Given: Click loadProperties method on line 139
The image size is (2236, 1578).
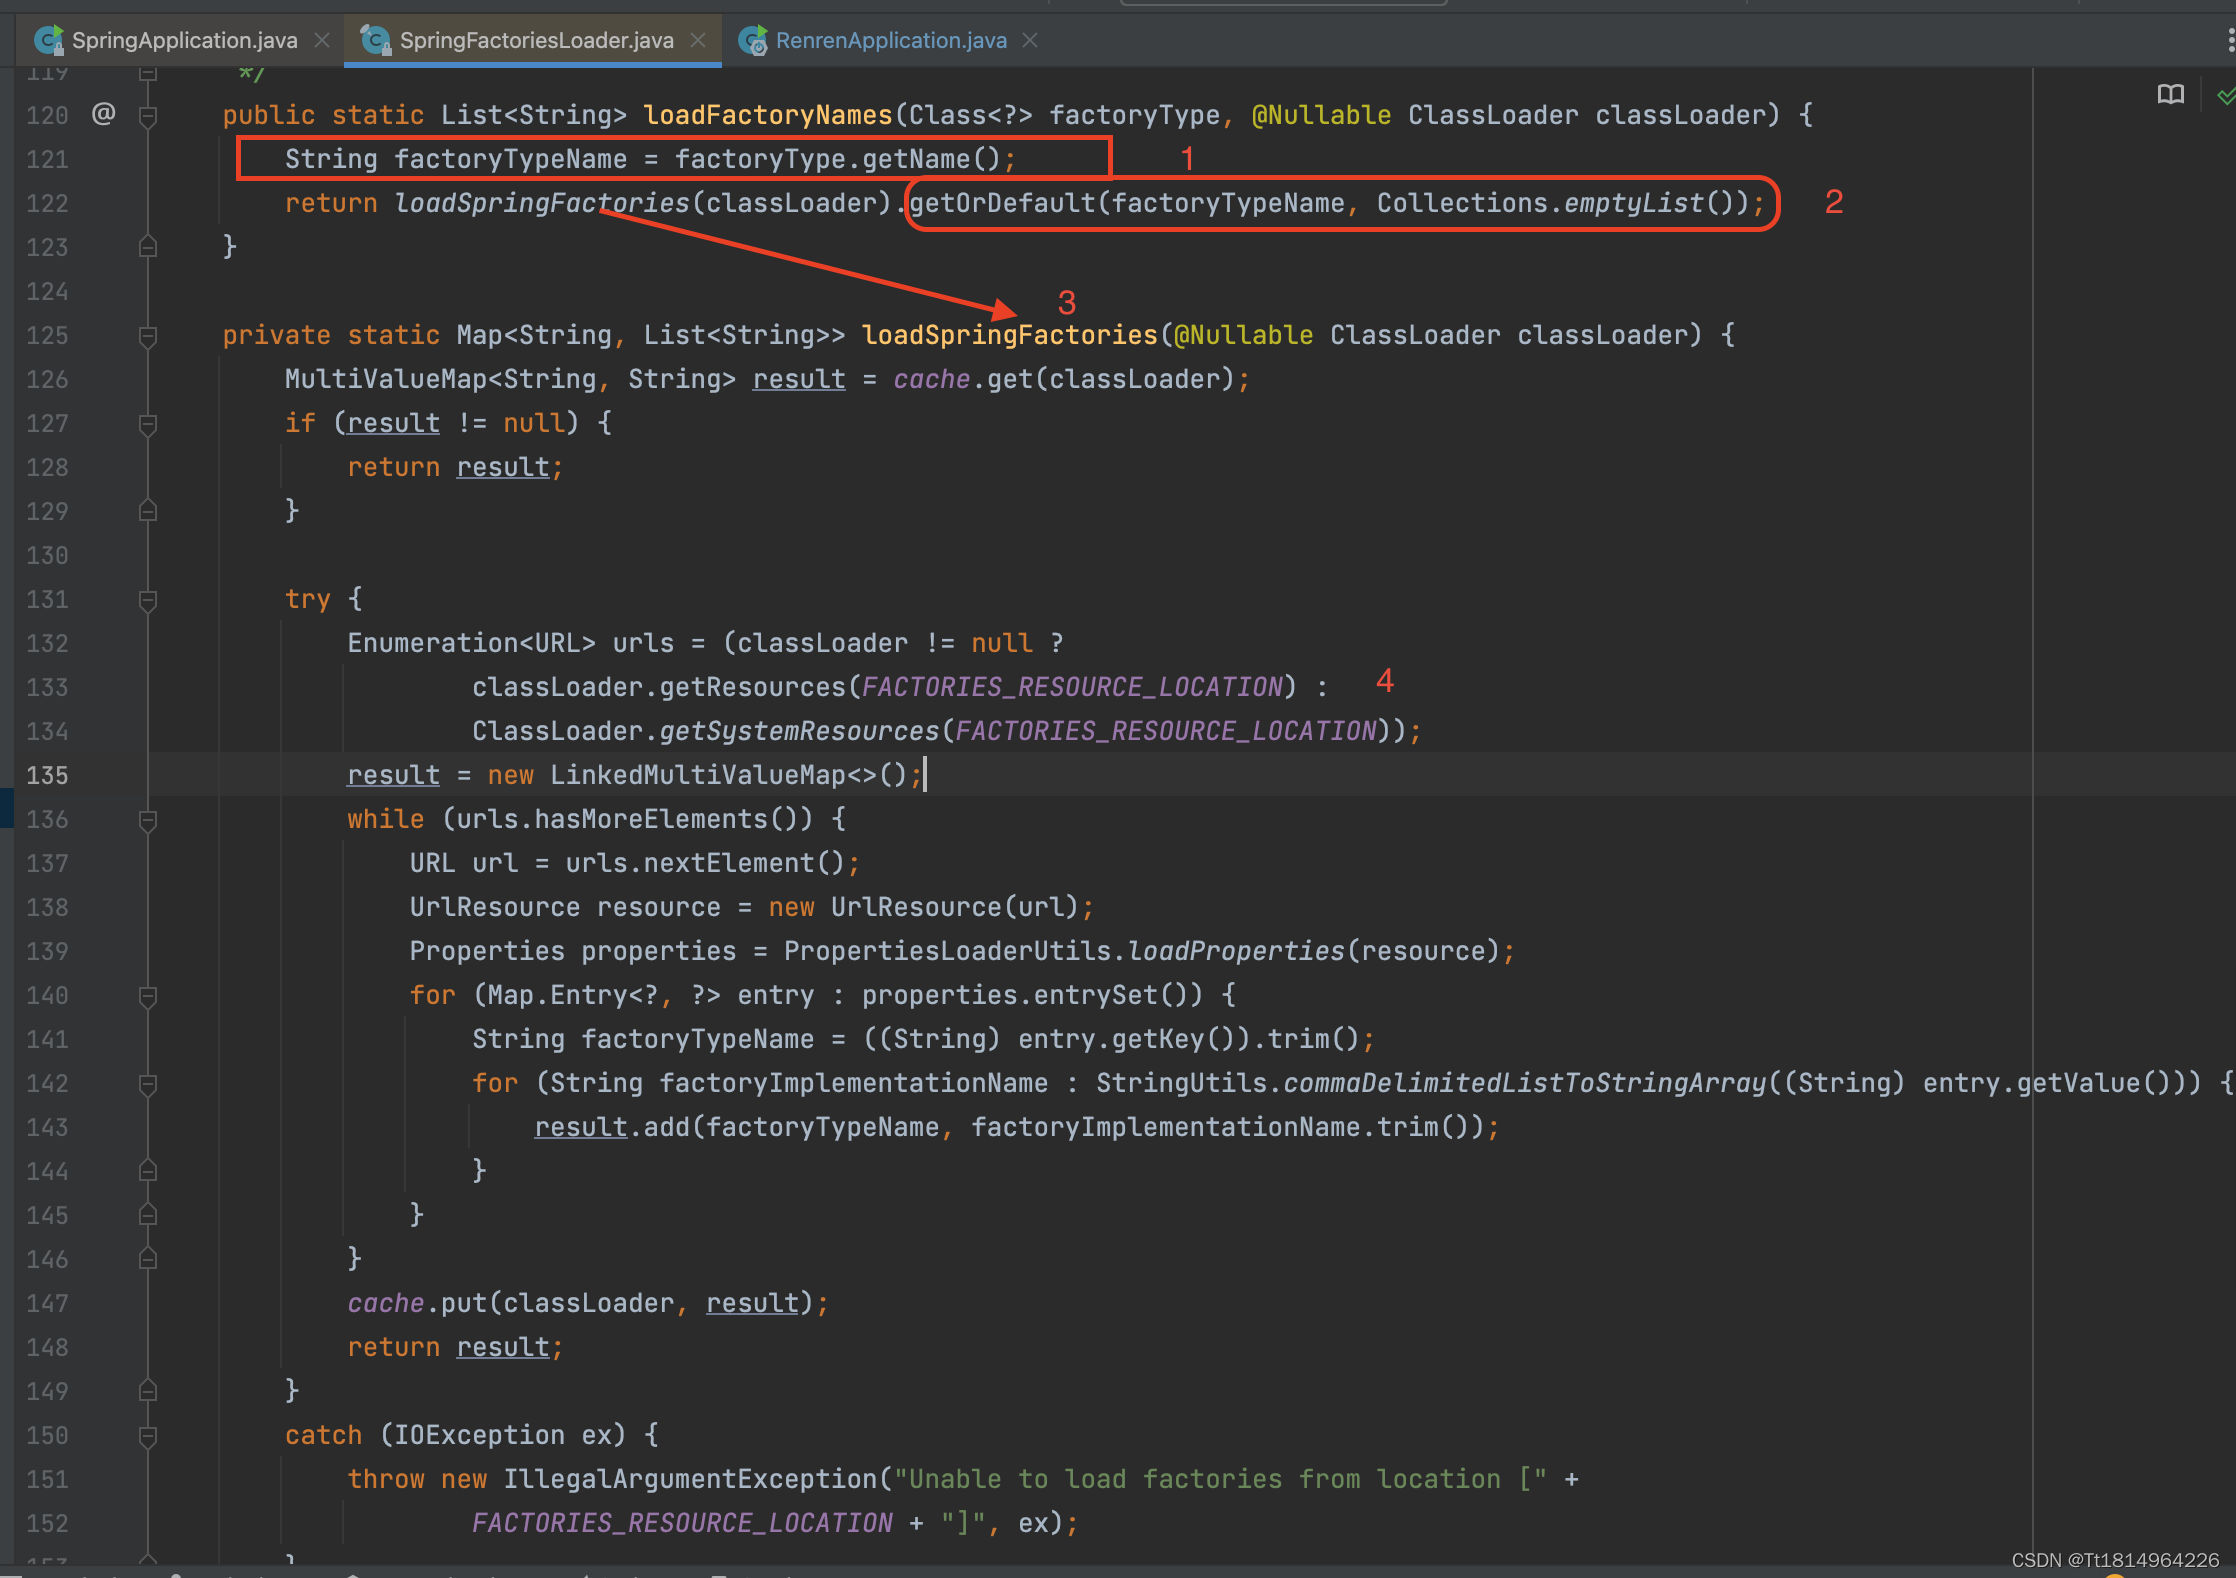Looking at the screenshot, I should tap(1237, 951).
